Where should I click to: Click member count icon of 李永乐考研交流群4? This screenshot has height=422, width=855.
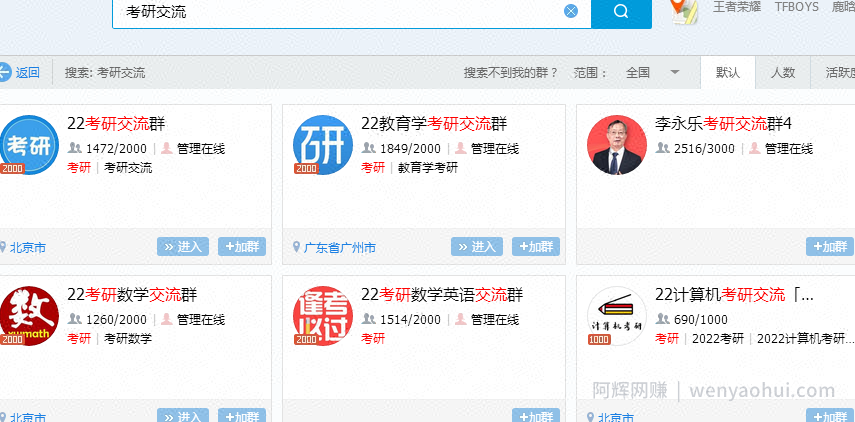point(663,148)
